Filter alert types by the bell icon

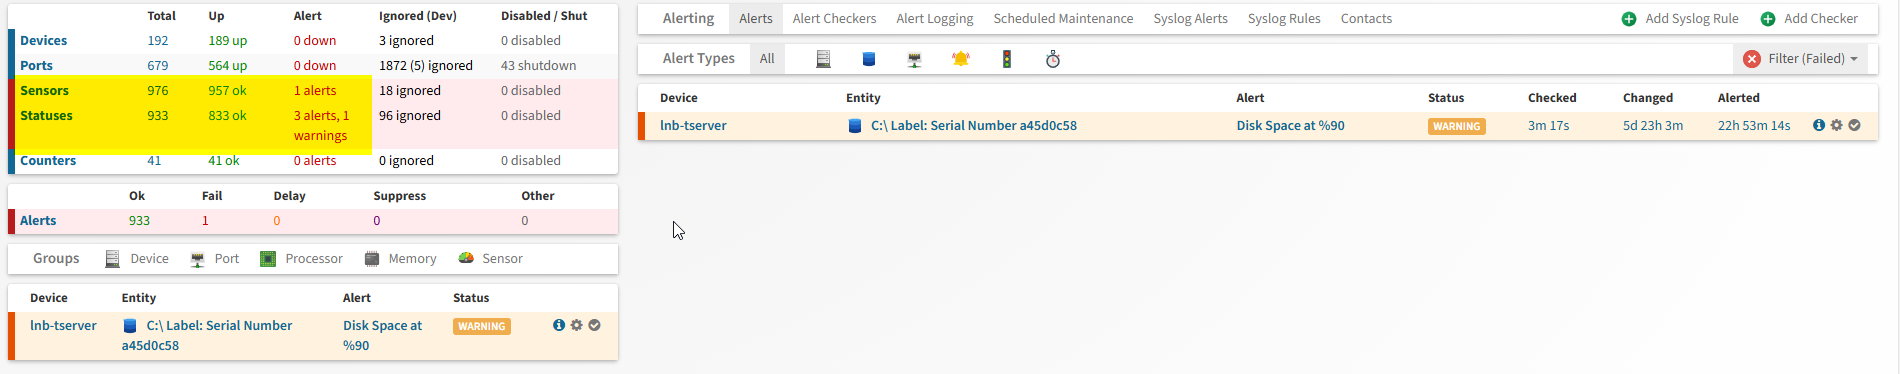tap(961, 59)
